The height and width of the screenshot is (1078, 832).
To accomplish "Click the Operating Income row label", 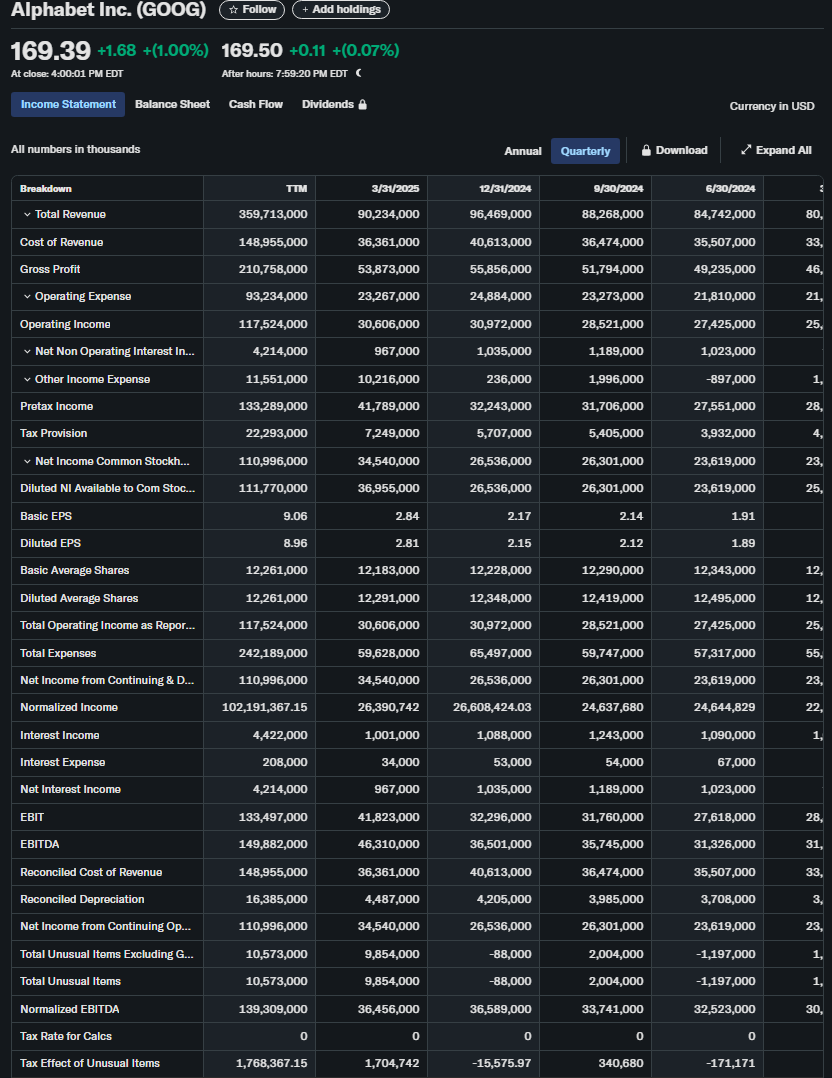I will [x=65, y=324].
